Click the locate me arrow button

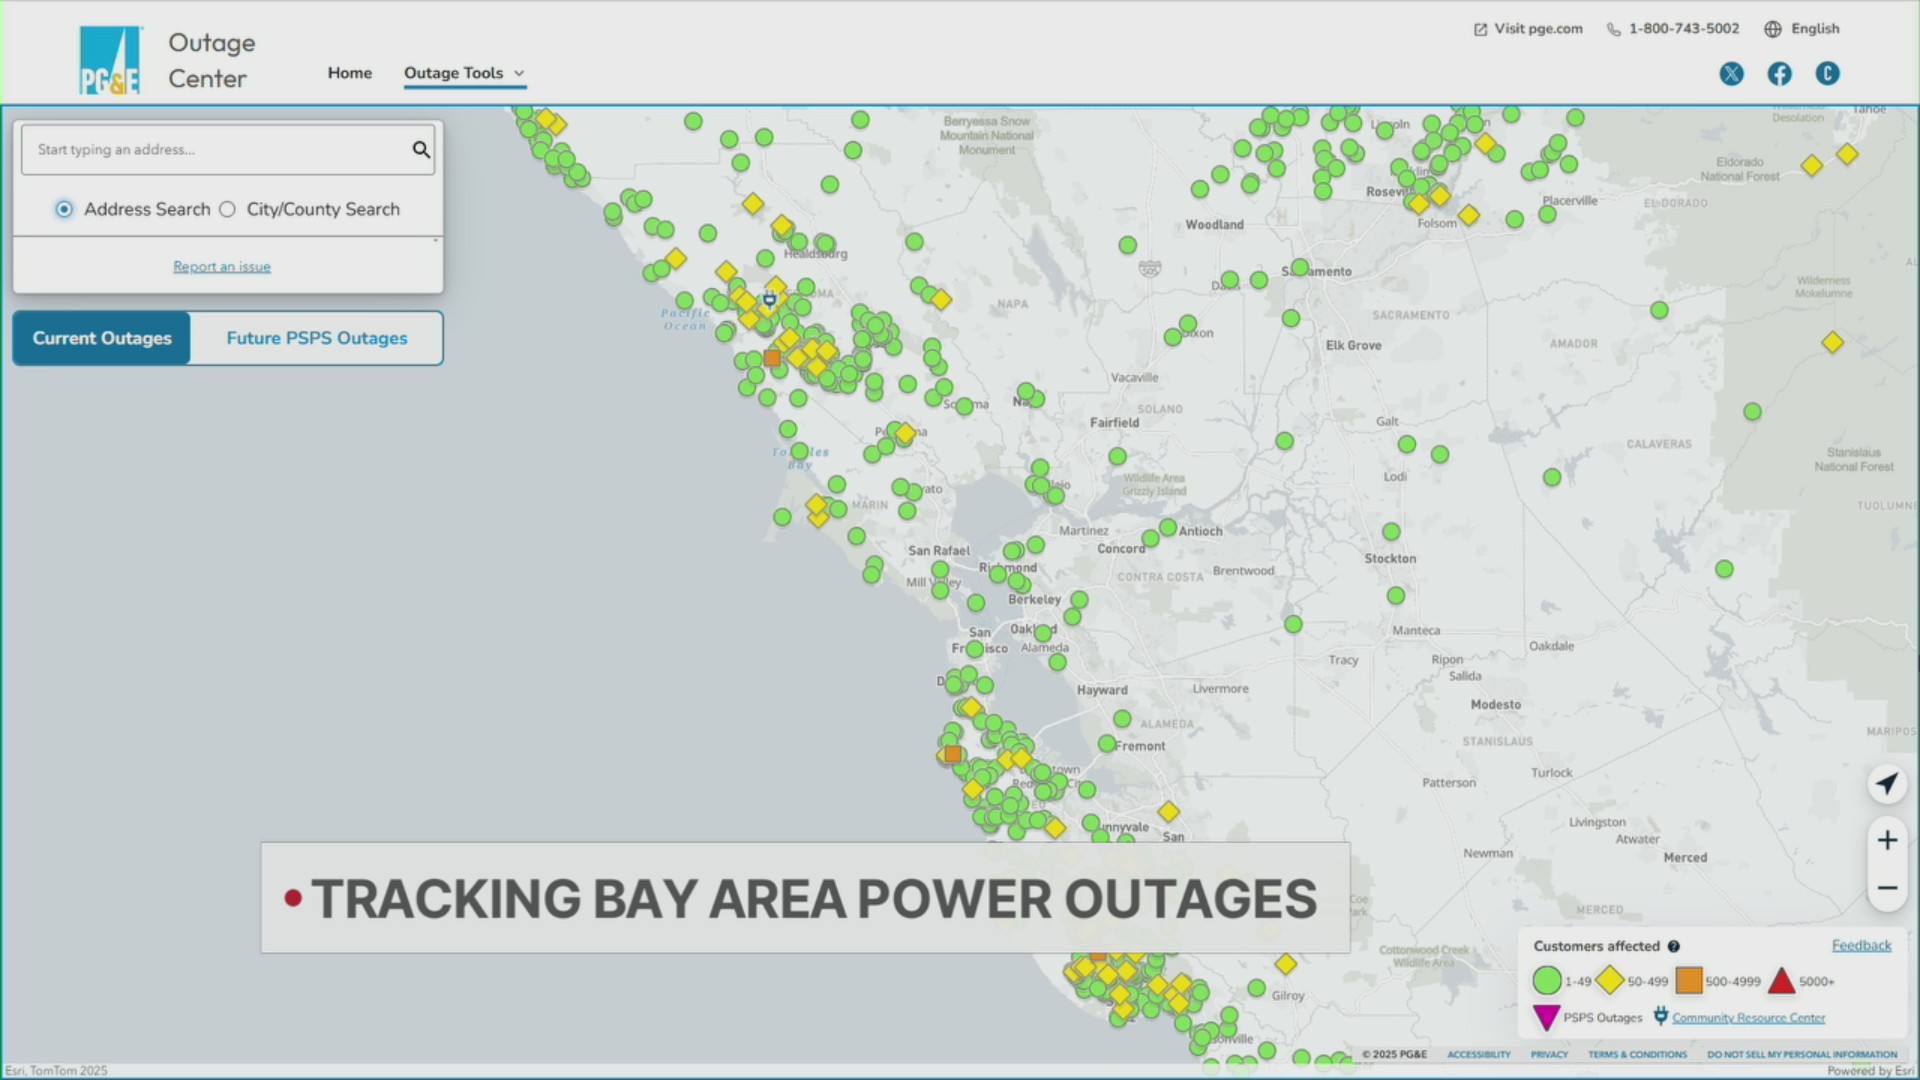click(x=1887, y=784)
